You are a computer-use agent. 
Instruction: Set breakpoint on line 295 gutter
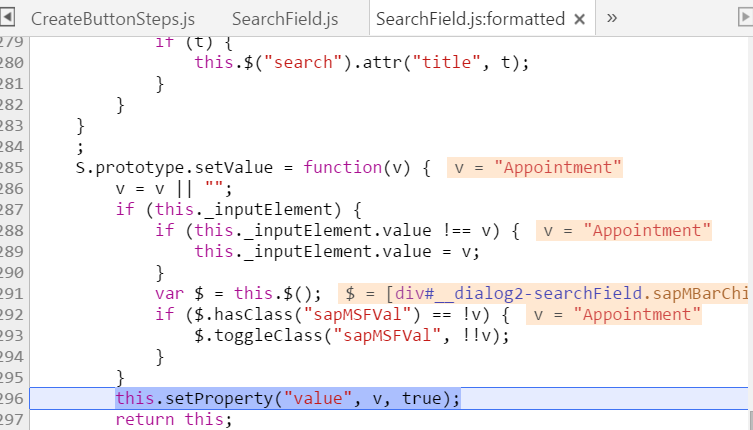click(x=12, y=378)
